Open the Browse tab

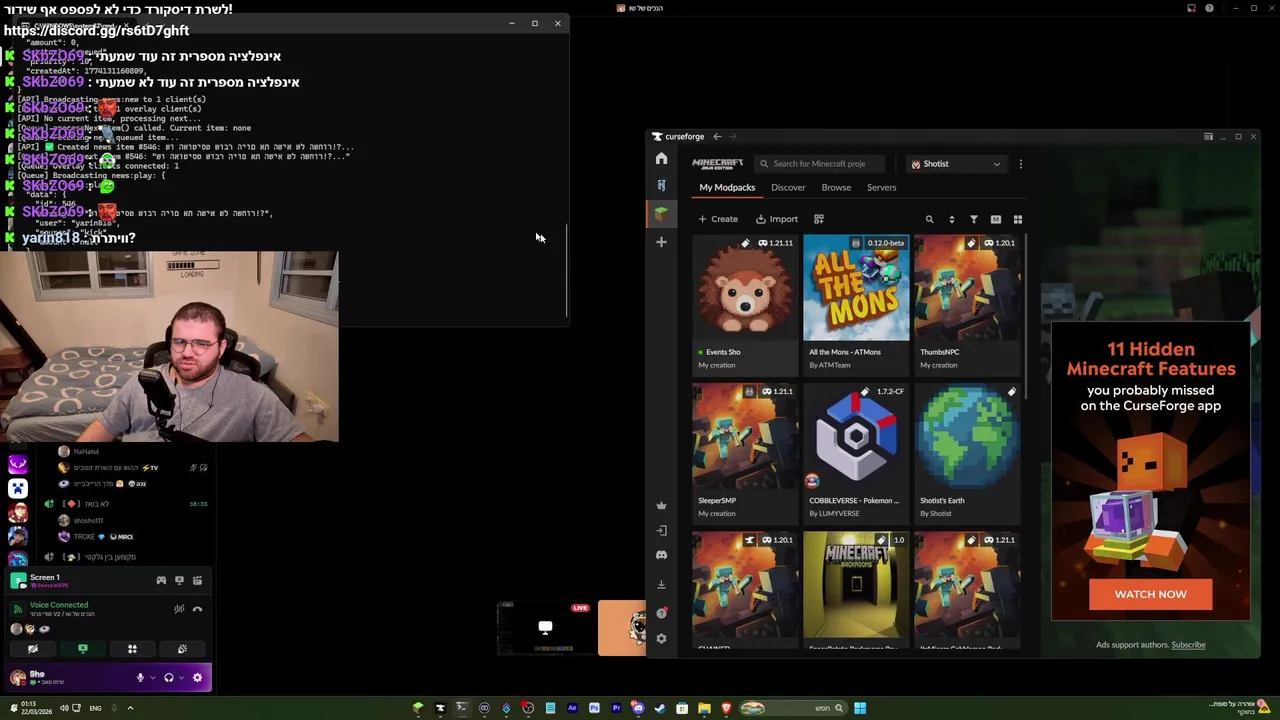point(836,187)
